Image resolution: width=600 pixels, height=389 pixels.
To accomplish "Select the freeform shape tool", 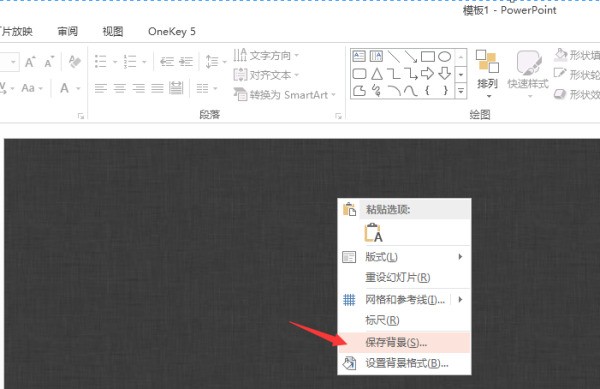I will coord(359,91).
